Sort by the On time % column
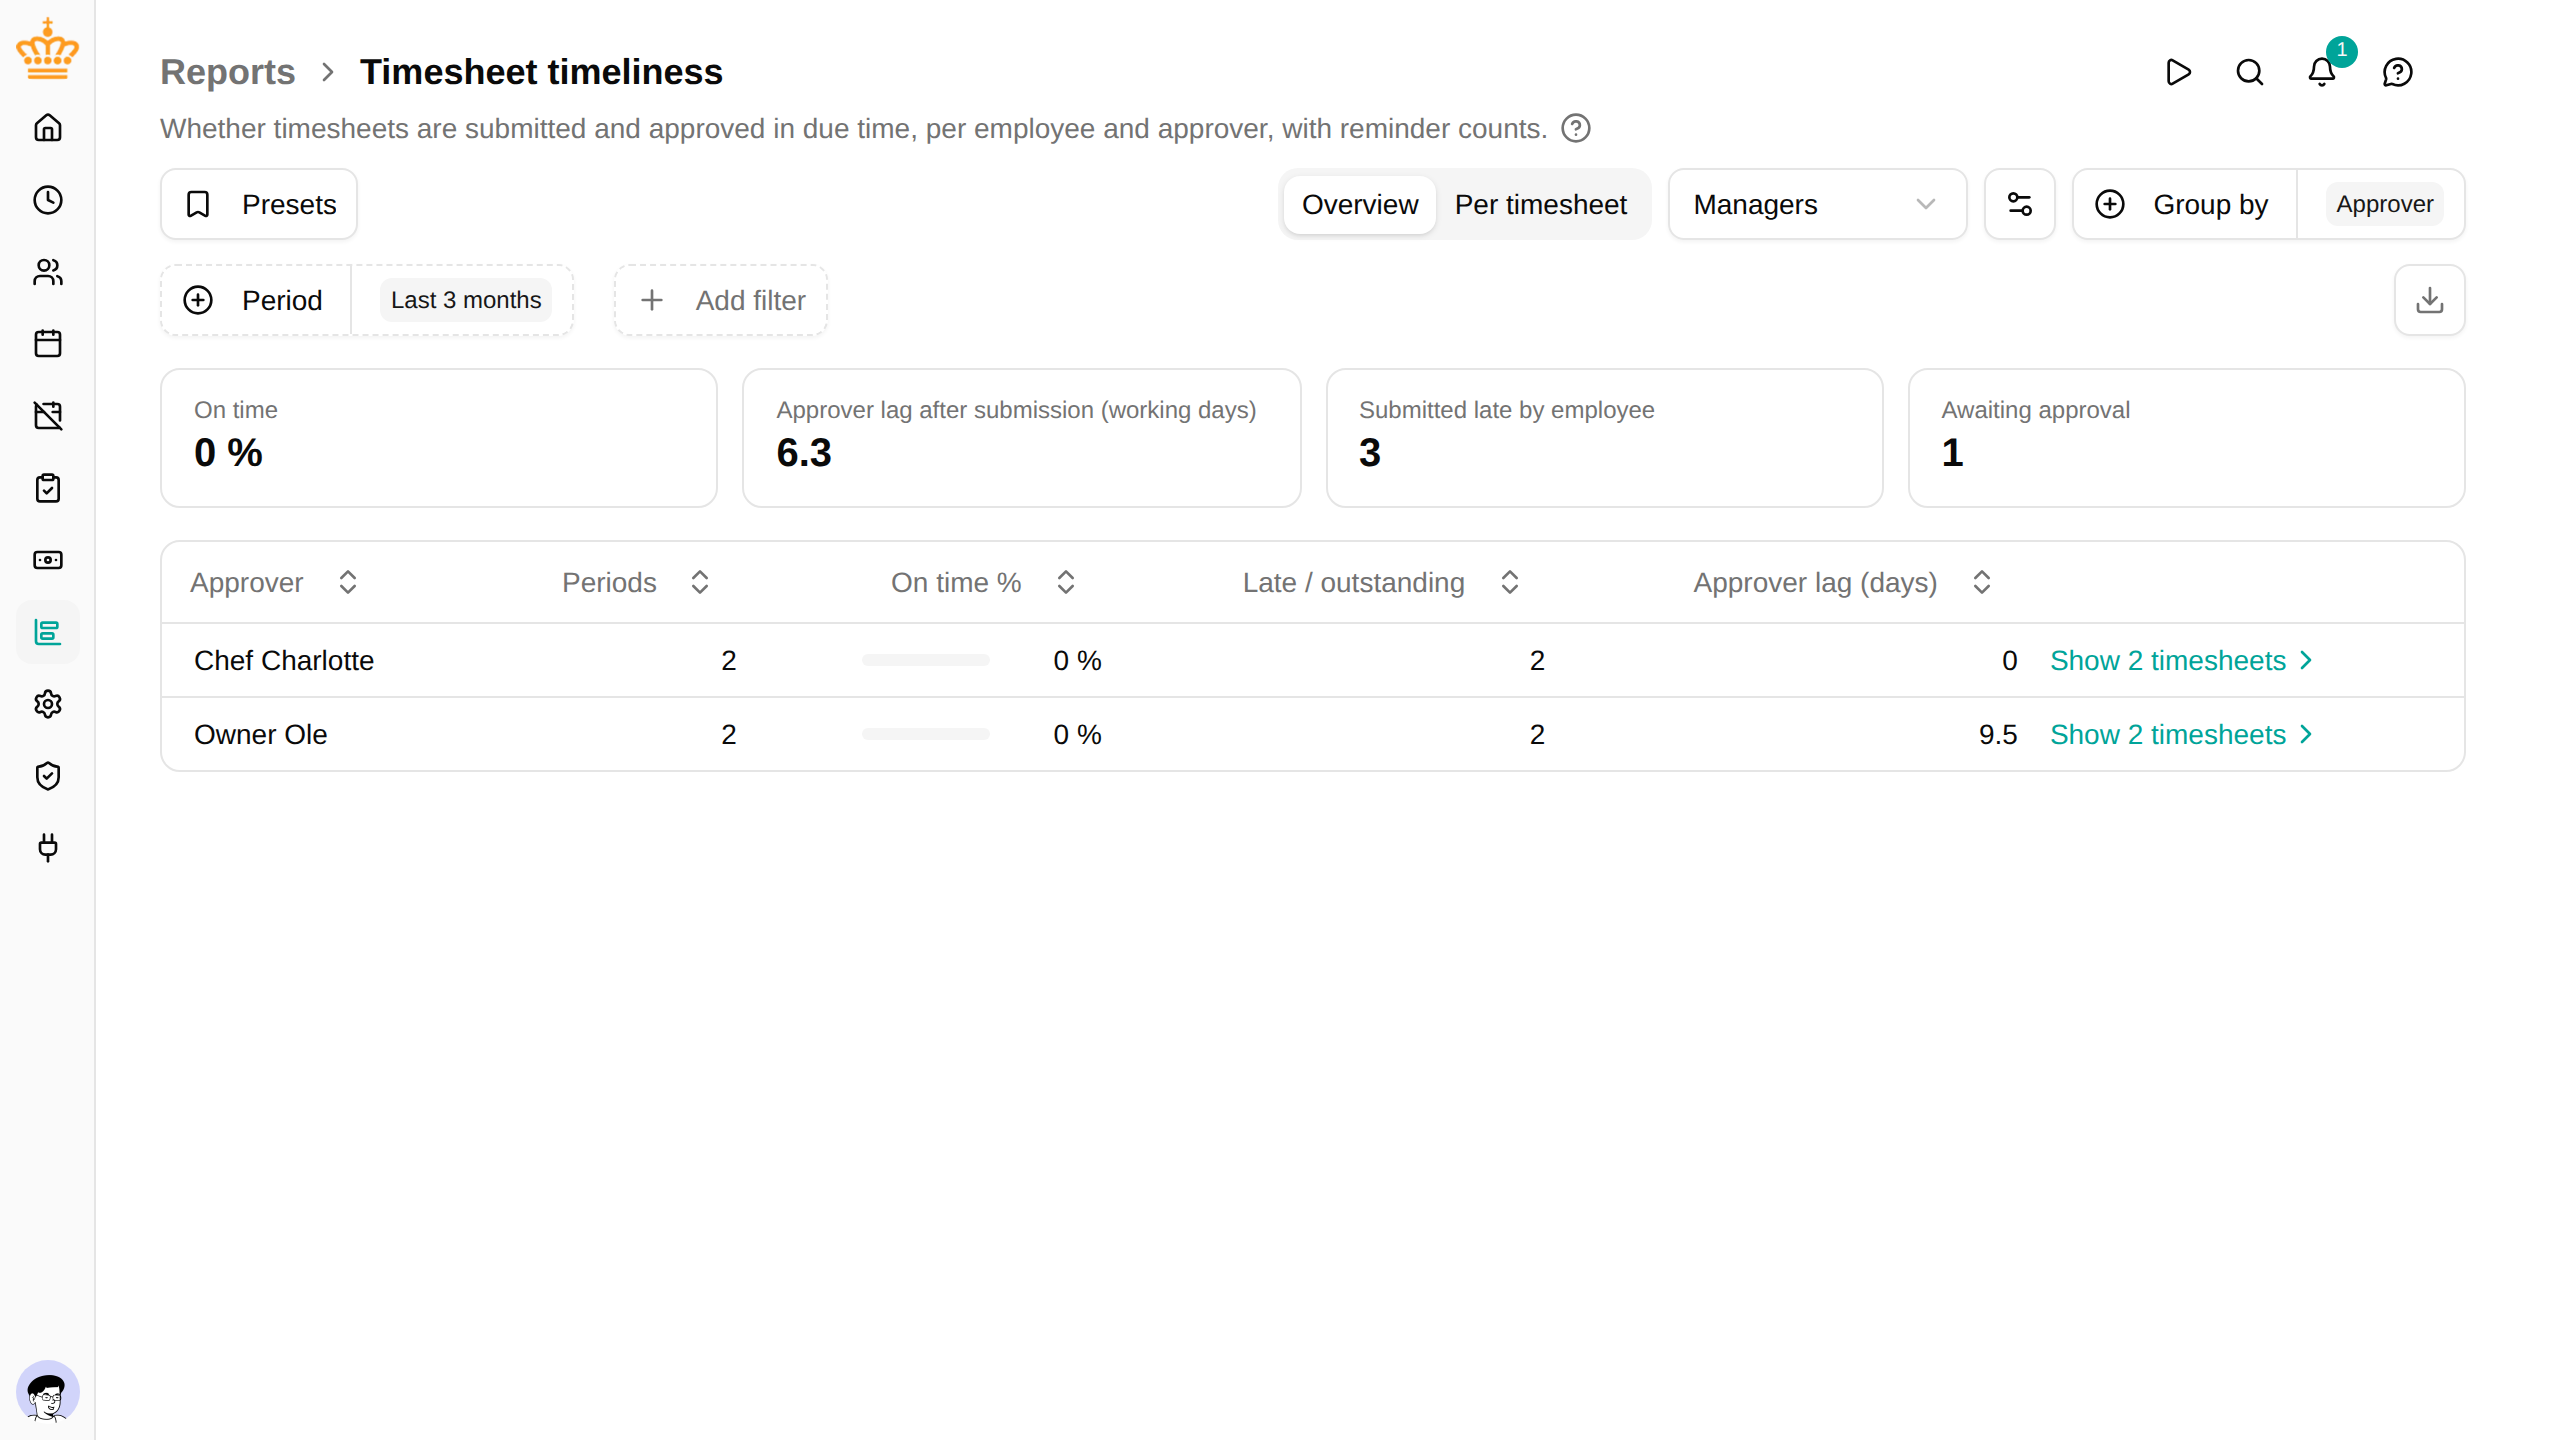Viewport: 2560px width, 1440px height. tap(984, 582)
